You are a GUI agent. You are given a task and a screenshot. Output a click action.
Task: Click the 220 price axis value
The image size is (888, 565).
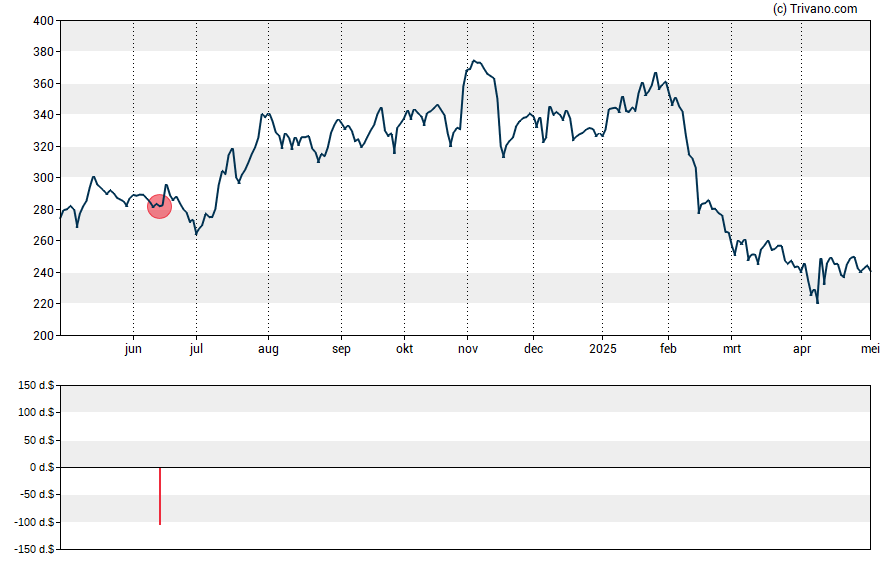[x=44, y=304]
